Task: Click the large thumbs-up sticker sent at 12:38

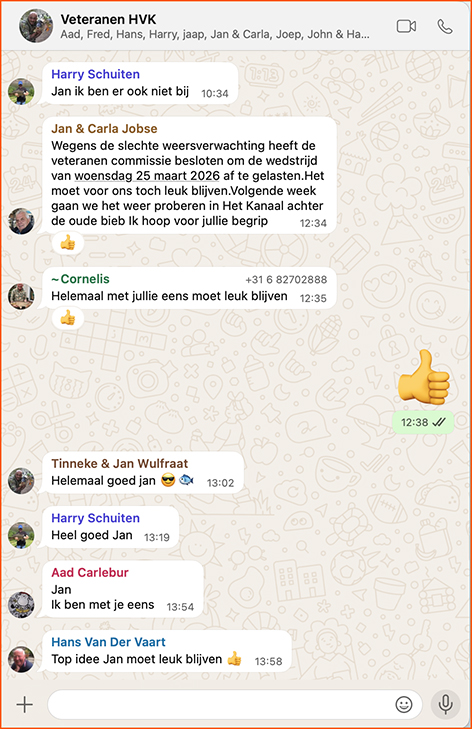Action: pos(424,377)
